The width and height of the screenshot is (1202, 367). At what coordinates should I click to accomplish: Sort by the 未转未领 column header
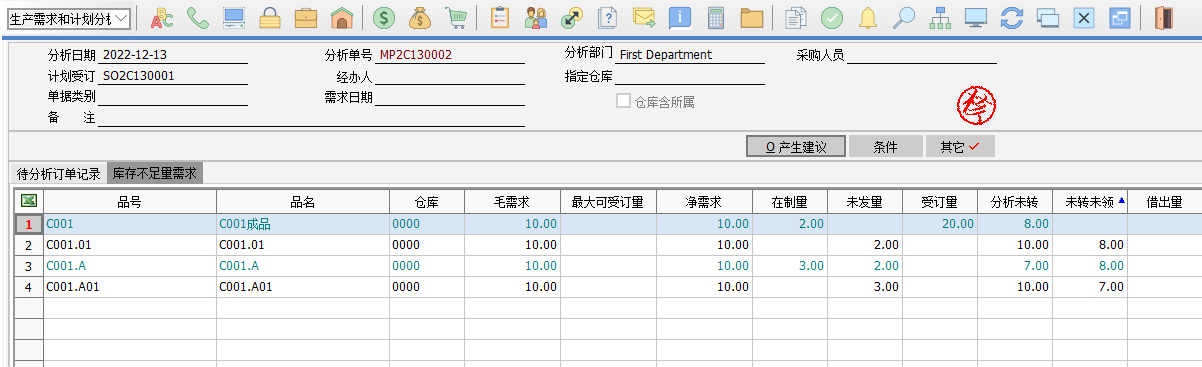pyautogui.click(x=1089, y=202)
